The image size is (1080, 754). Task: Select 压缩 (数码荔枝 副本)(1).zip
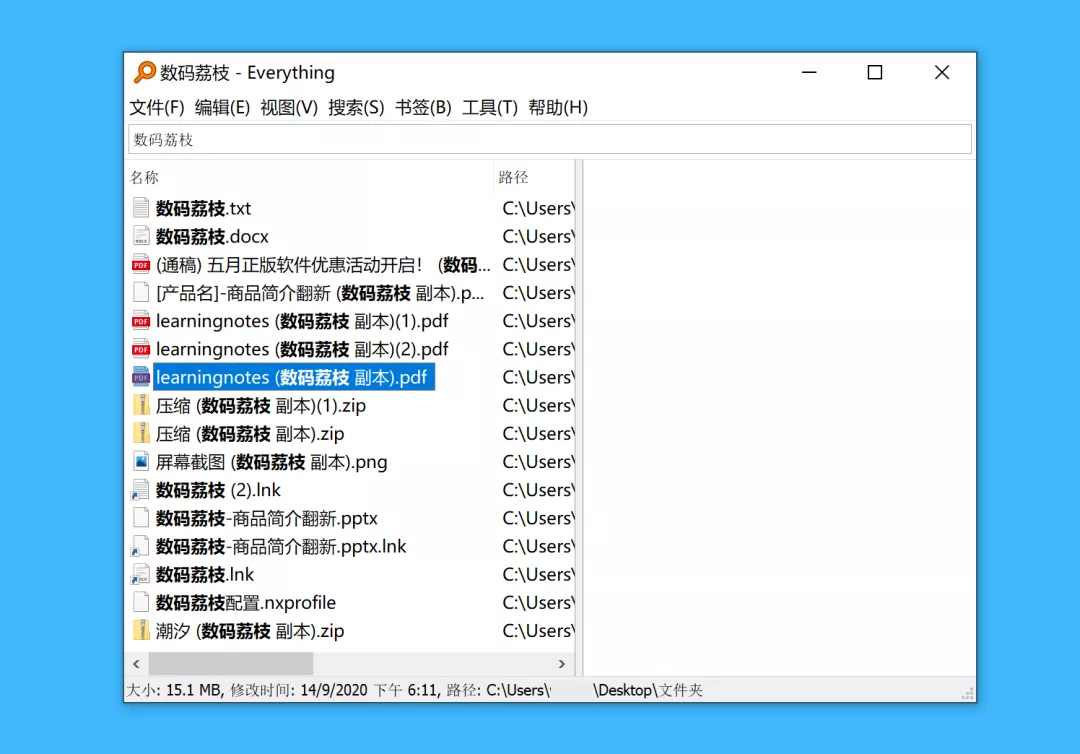click(260, 406)
